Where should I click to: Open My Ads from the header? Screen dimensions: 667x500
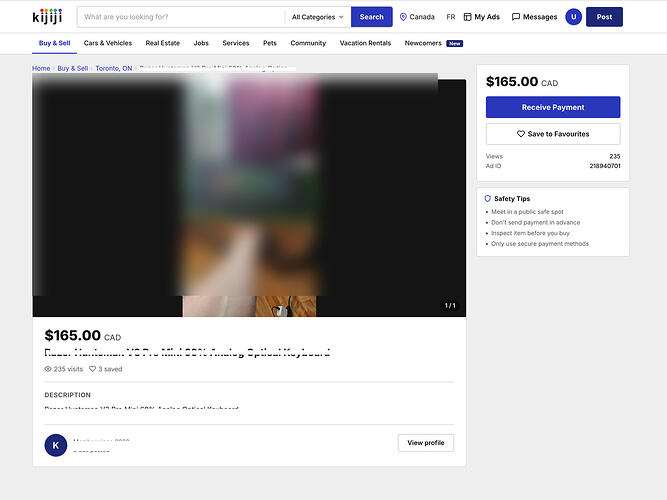pyautogui.click(x=482, y=17)
